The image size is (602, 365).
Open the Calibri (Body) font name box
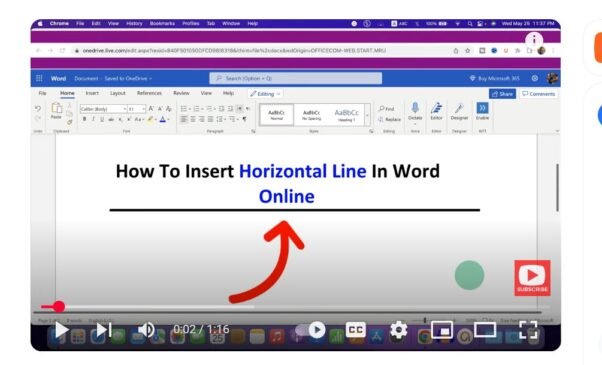click(103, 109)
